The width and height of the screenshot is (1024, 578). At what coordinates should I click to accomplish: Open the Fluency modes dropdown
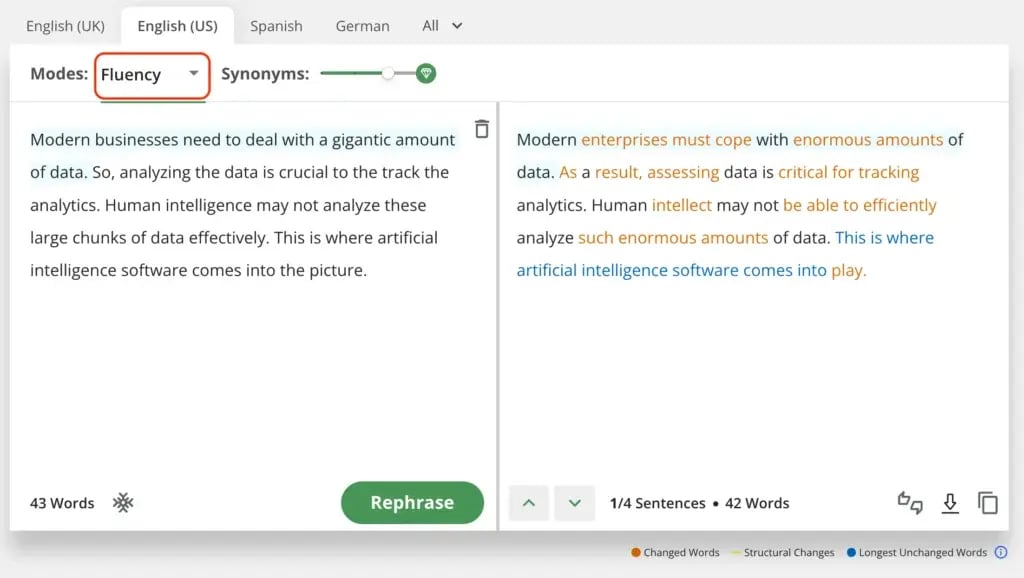pyautogui.click(x=151, y=75)
